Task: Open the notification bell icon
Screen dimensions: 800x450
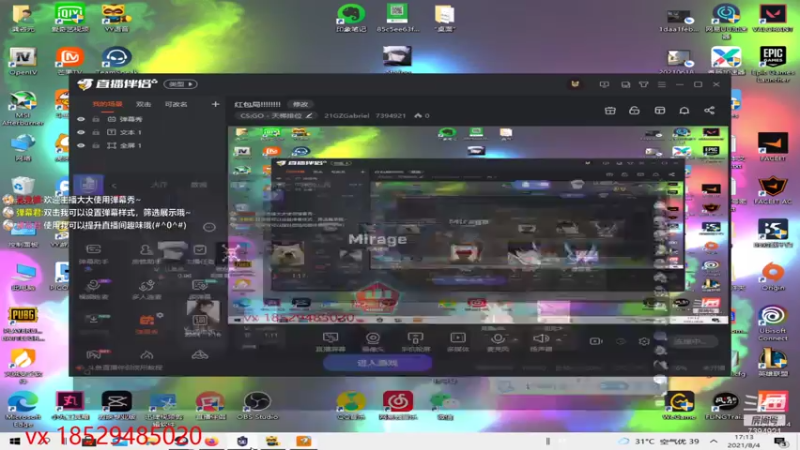Action: [684, 110]
